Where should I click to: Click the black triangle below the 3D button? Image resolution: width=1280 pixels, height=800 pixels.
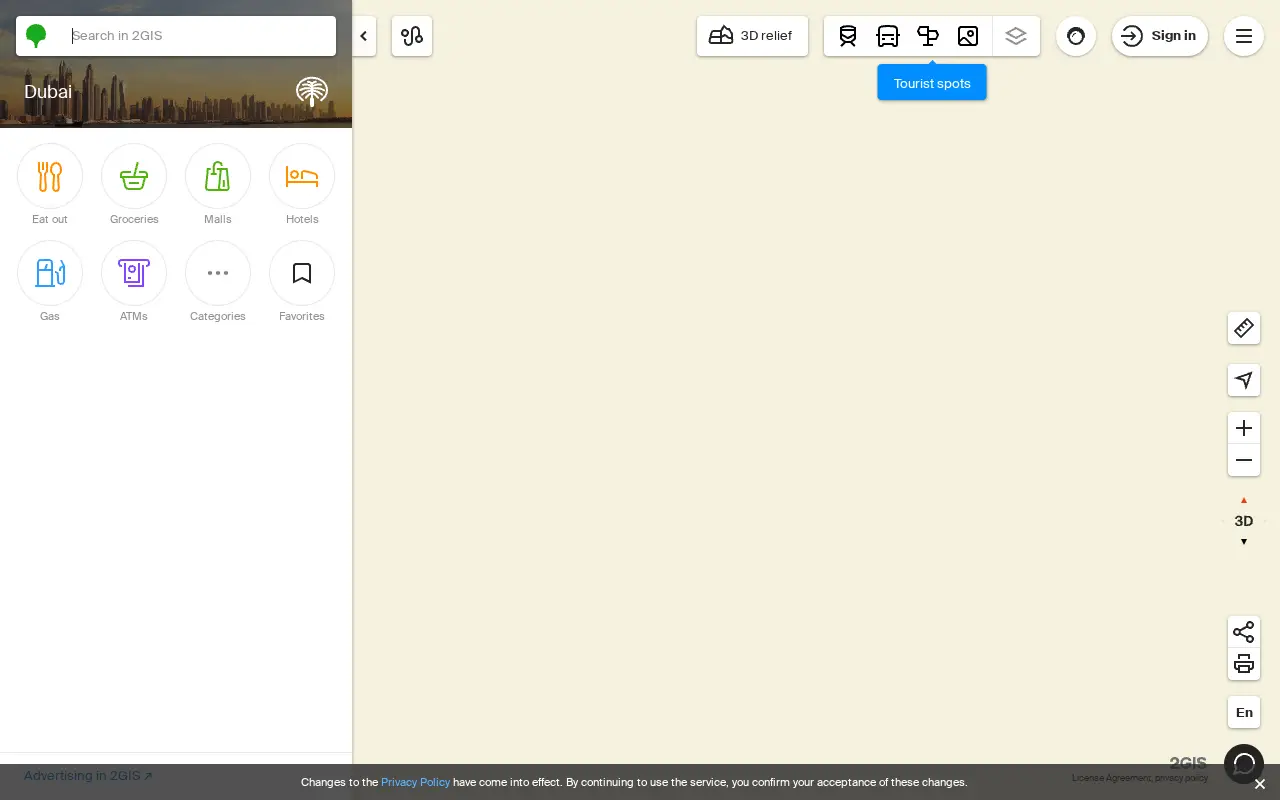click(x=1244, y=542)
